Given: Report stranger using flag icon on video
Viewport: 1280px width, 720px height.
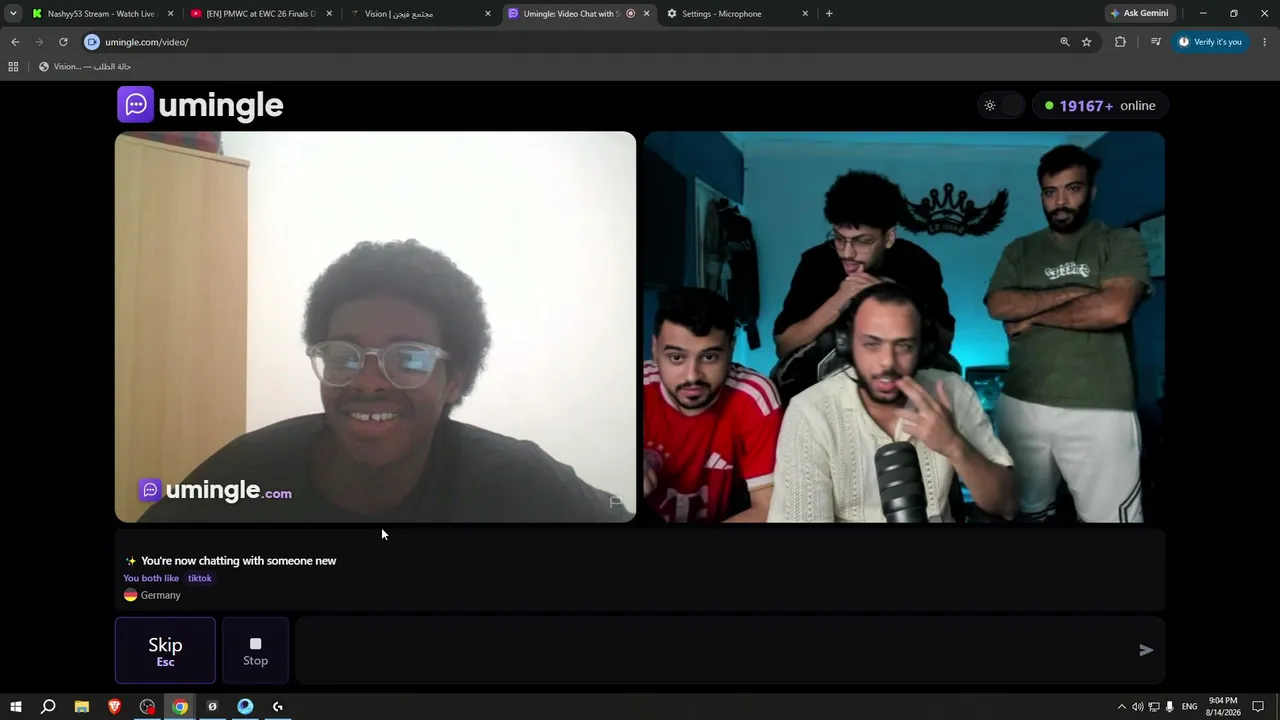Looking at the screenshot, I should point(615,502).
